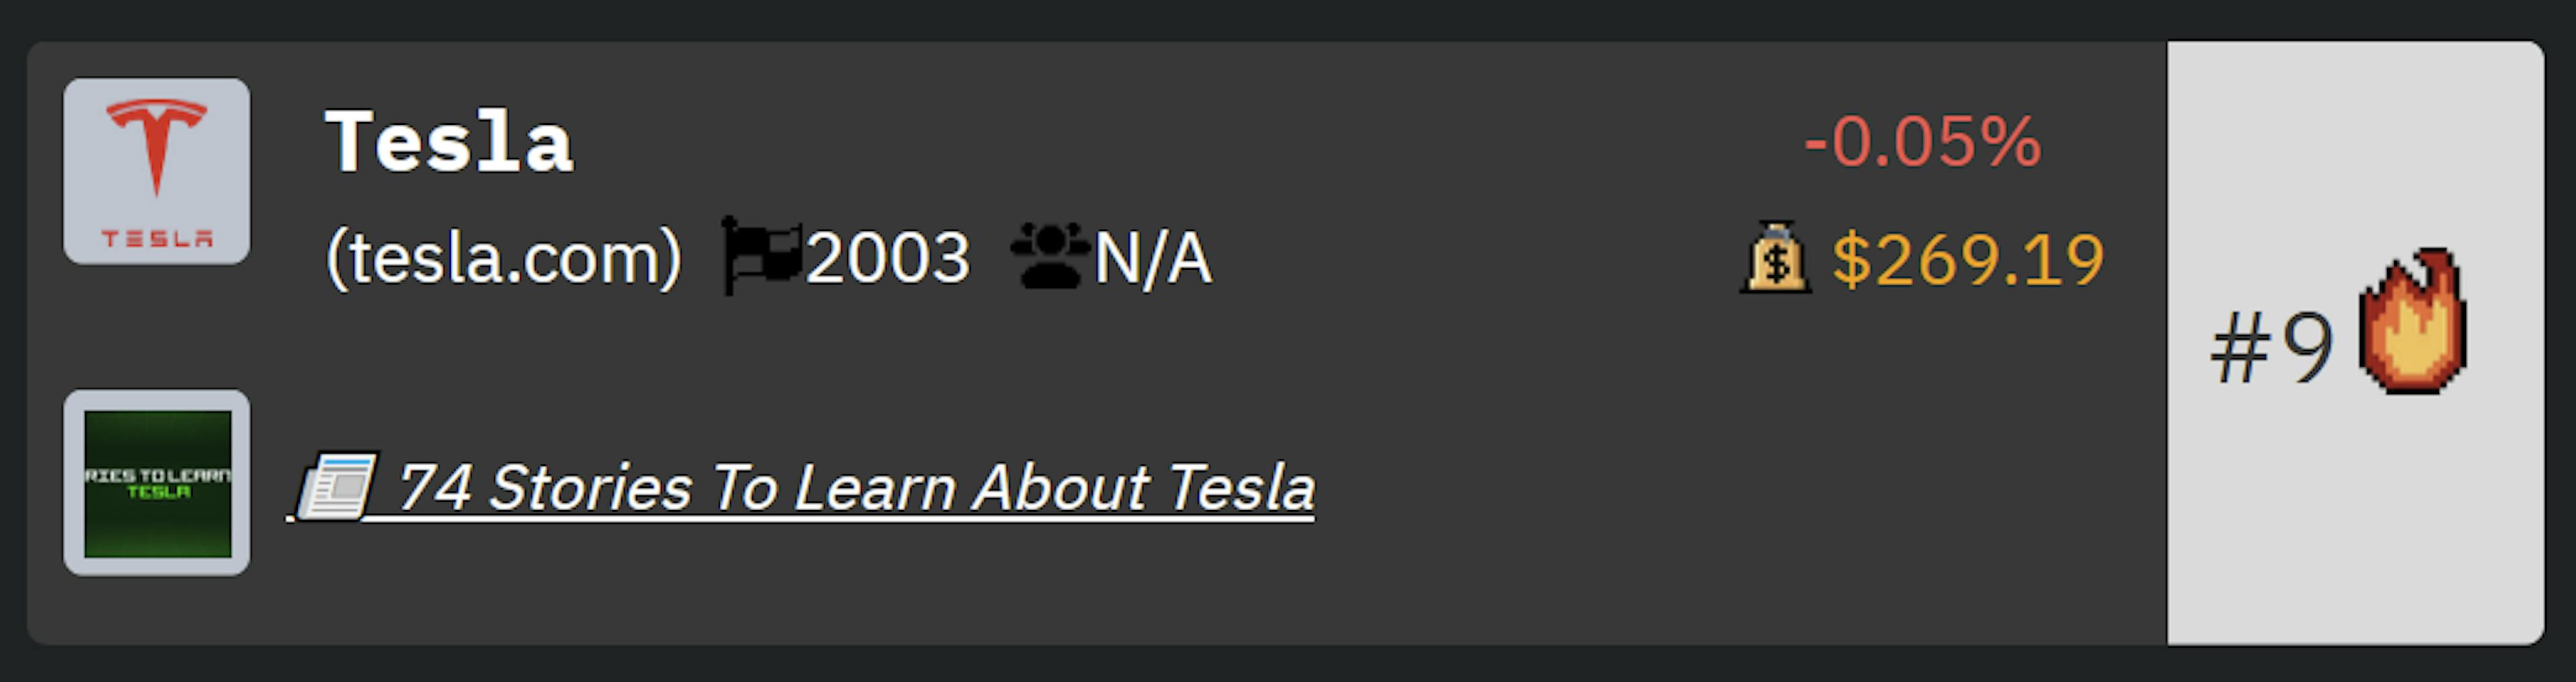Viewport: 2576px width, 682px height.
Task: Click the employees group icon
Action: coord(1049,256)
